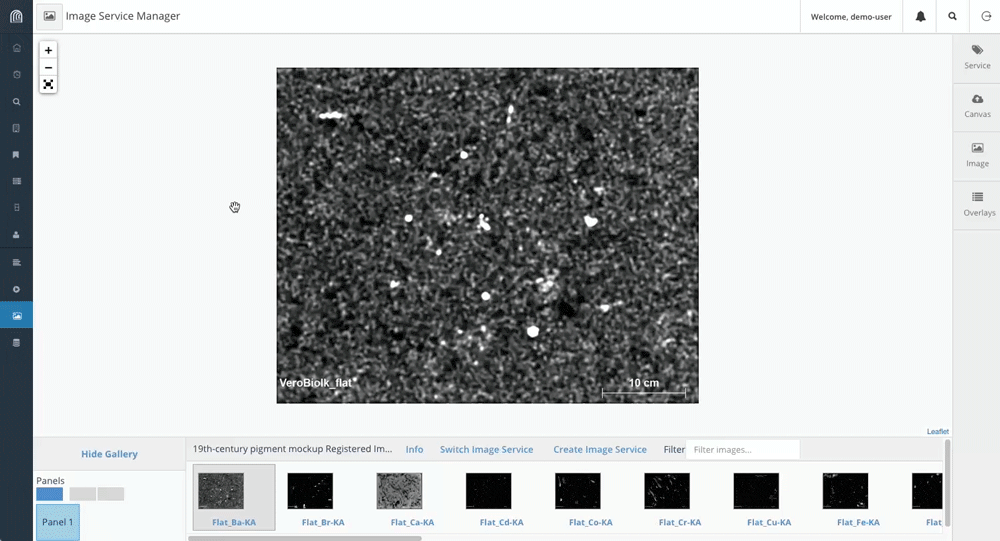Click Switch Image Service link
This screenshot has height=541, width=1000.
pyautogui.click(x=486, y=449)
